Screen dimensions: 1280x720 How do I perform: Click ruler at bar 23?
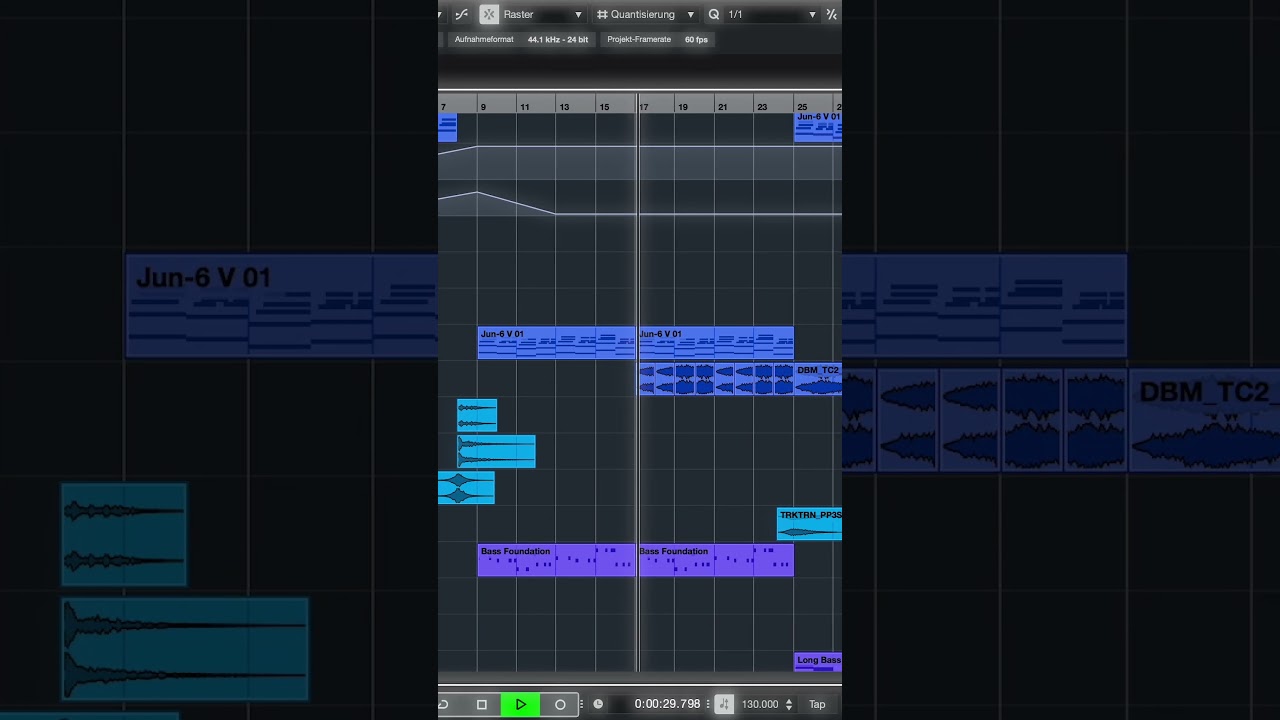click(762, 106)
